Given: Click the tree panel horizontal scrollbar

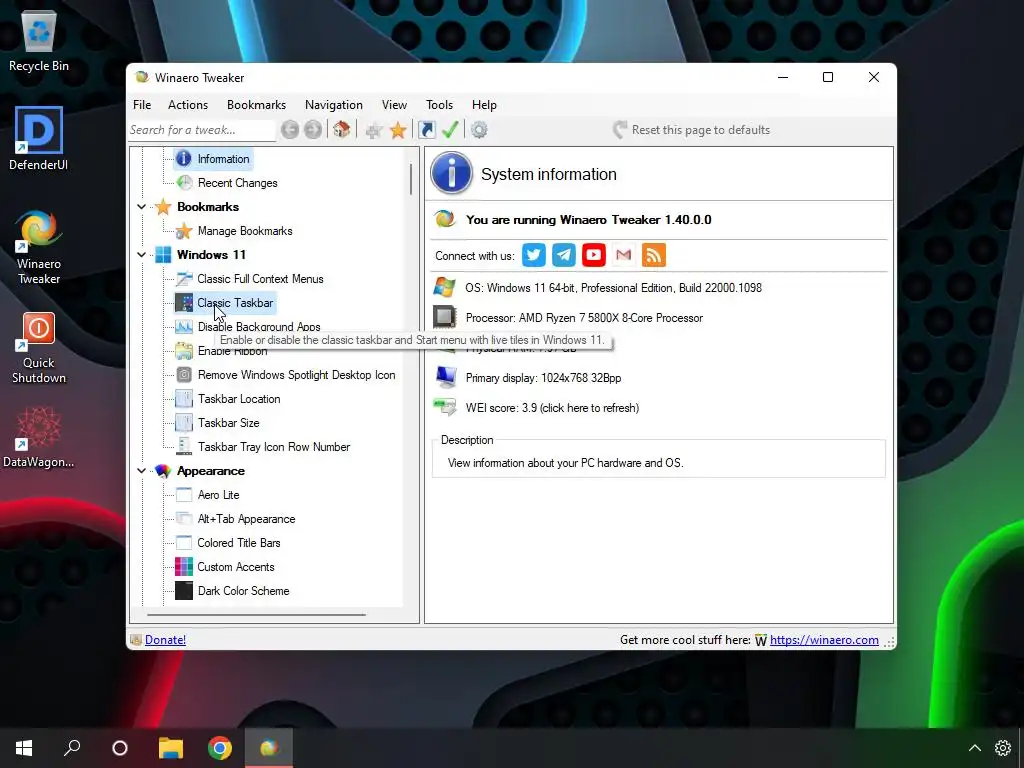Looking at the screenshot, I should pos(256,615).
